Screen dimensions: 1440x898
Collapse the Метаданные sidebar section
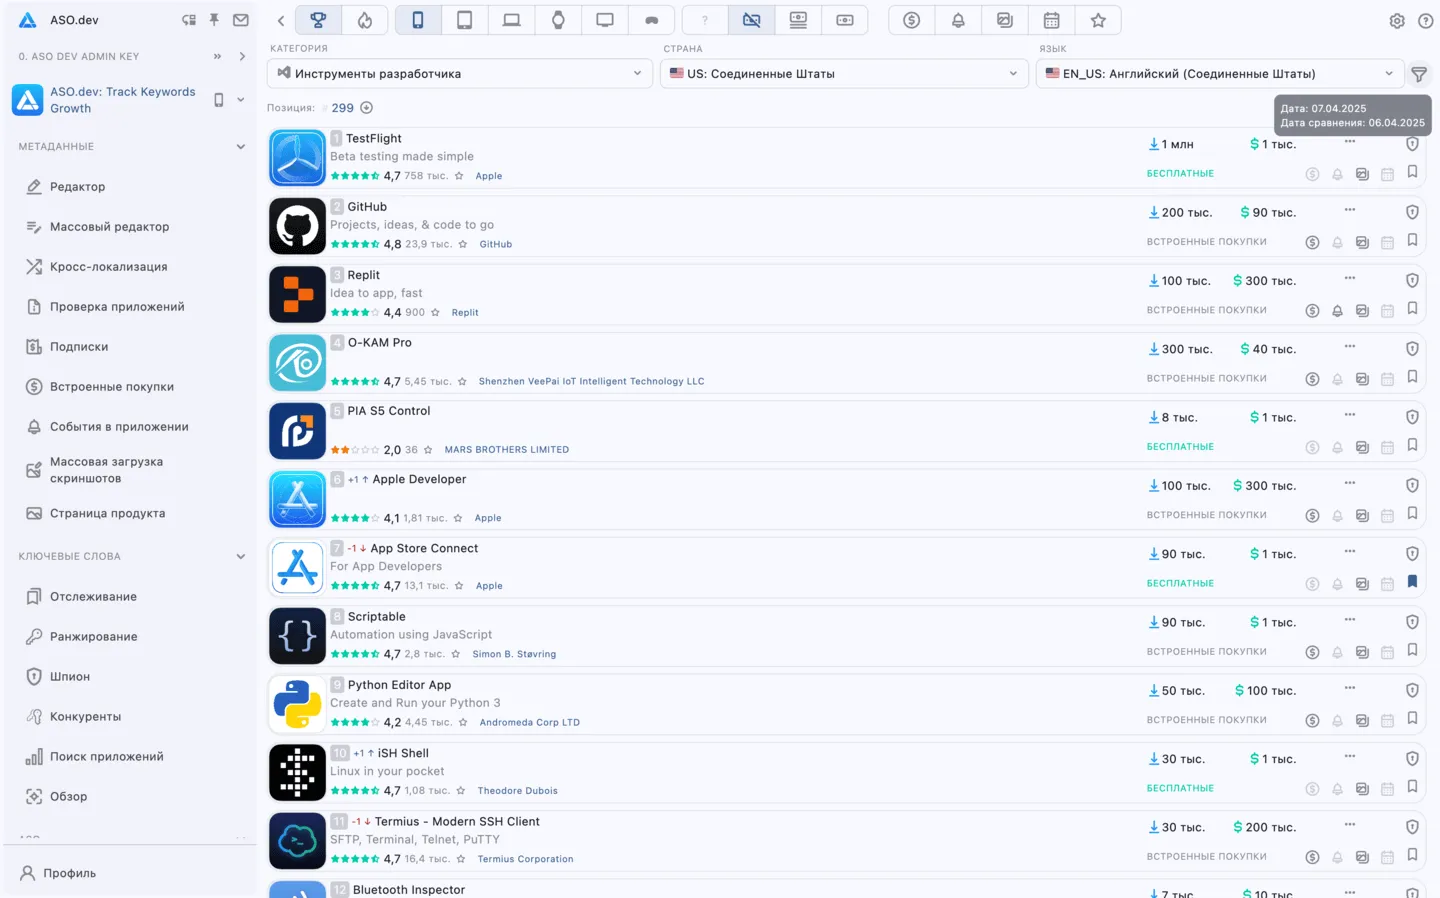pyautogui.click(x=240, y=147)
